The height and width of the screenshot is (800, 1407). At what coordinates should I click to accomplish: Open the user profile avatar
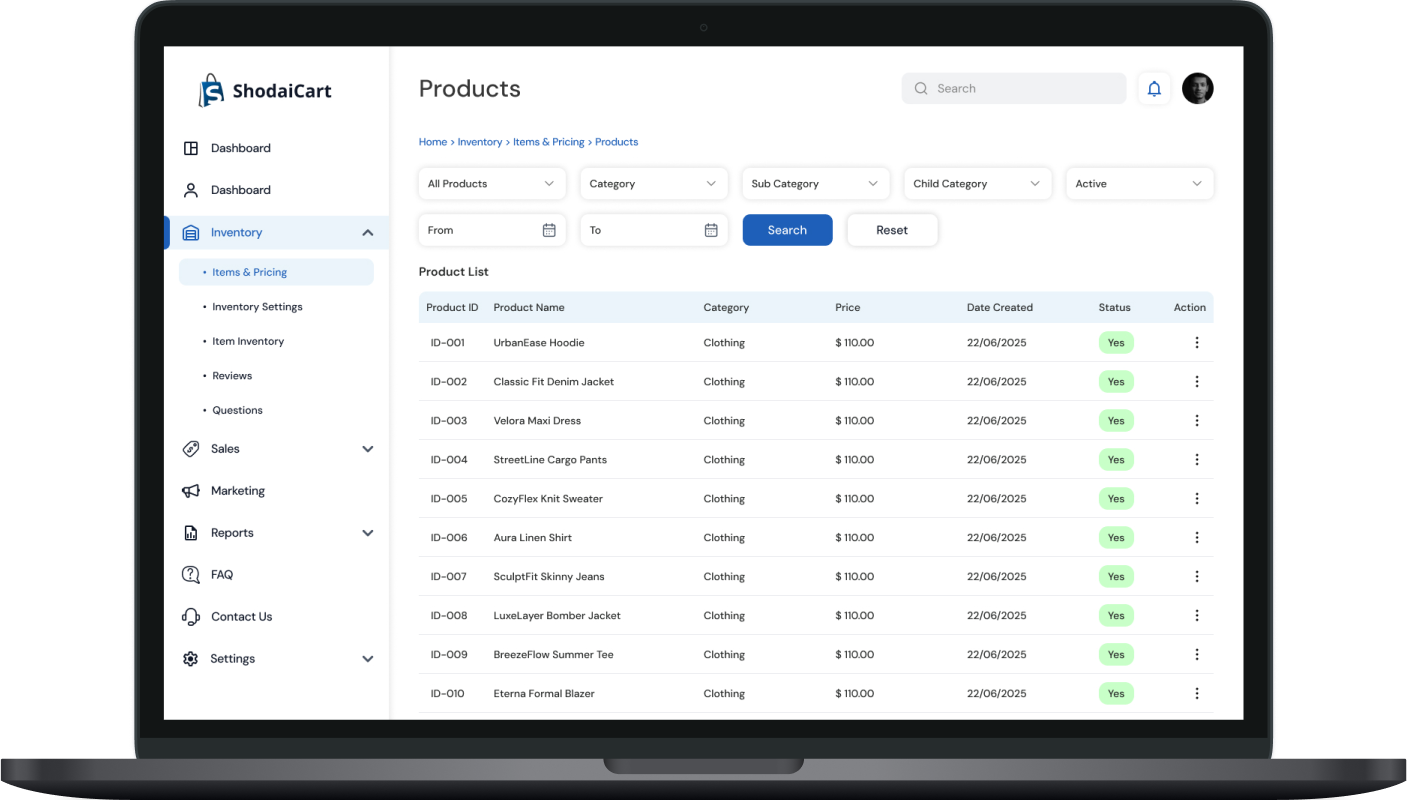pyautogui.click(x=1197, y=89)
